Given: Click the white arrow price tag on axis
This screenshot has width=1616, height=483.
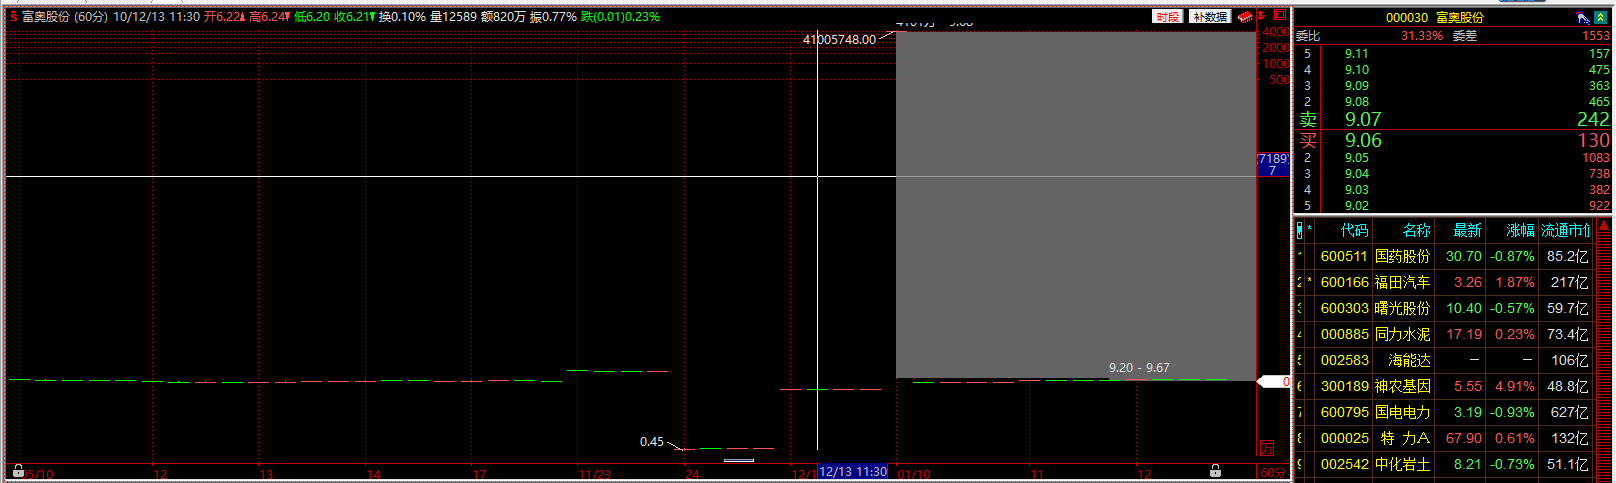Looking at the screenshot, I should [1274, 382].
